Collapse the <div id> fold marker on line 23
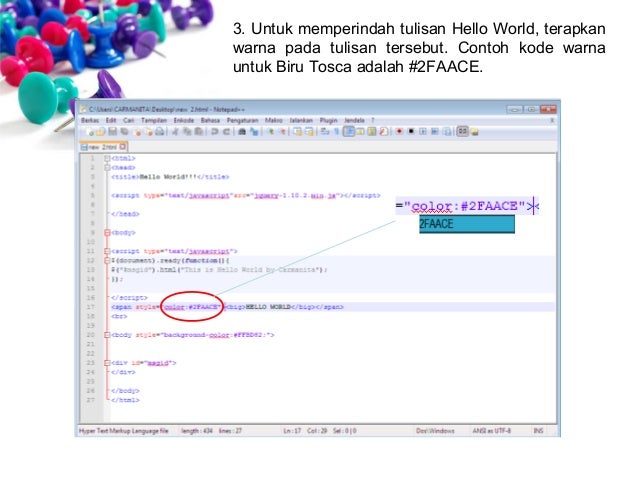 pyautogui.click(x=107, y=363)
